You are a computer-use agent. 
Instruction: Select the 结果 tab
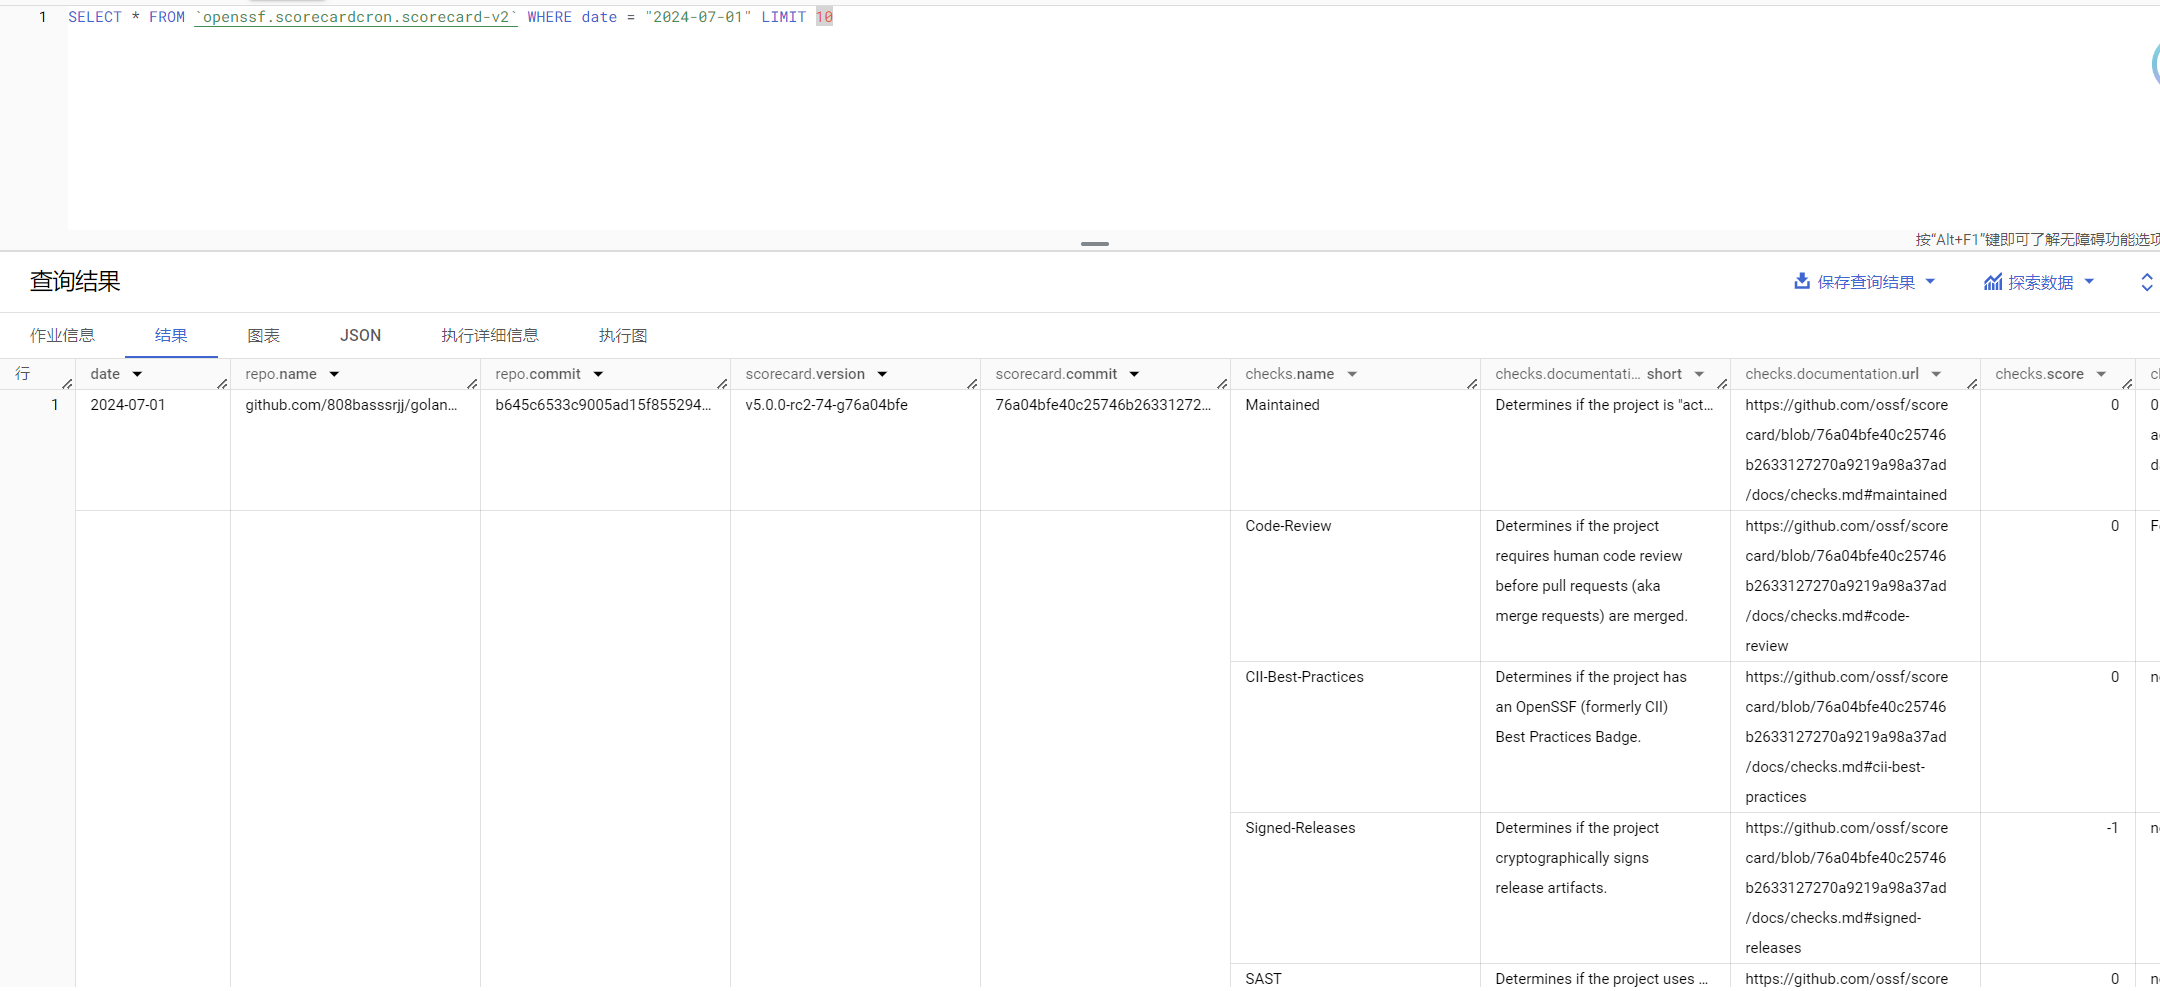(x=171, y=335)
